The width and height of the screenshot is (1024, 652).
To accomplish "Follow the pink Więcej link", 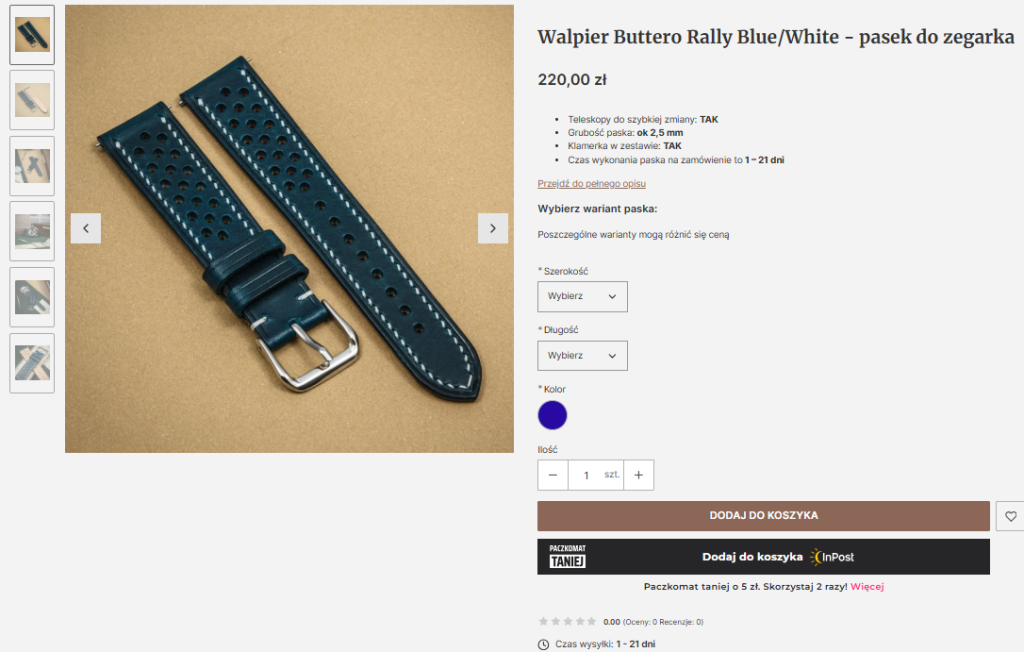I will point(867,587).
